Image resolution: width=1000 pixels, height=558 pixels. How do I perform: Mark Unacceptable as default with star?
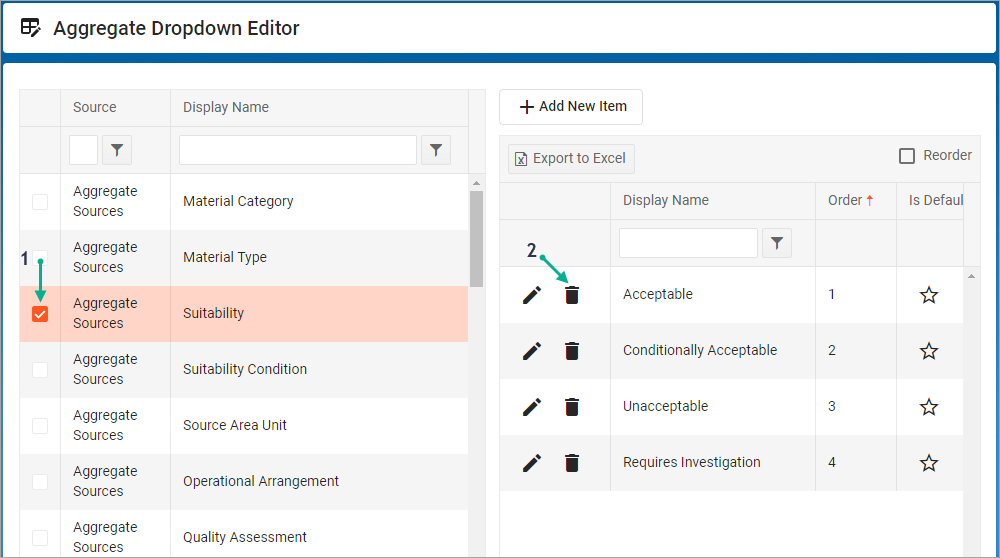click(929, 407)
